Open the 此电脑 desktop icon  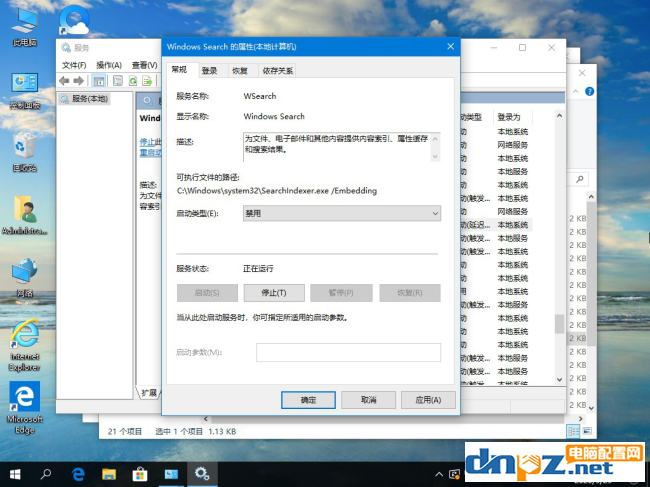tap(25, 27)
